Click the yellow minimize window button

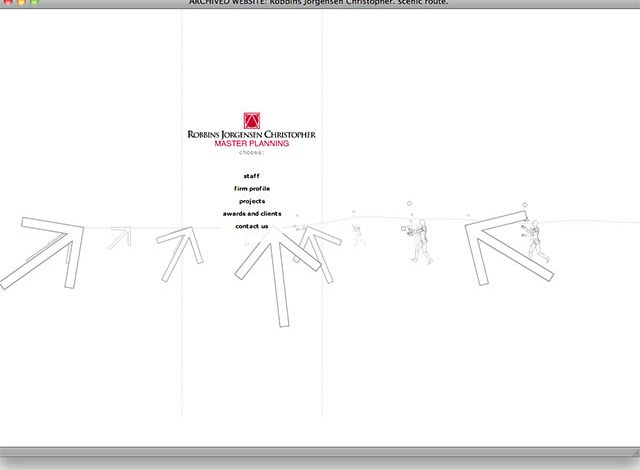click(20, 3)
